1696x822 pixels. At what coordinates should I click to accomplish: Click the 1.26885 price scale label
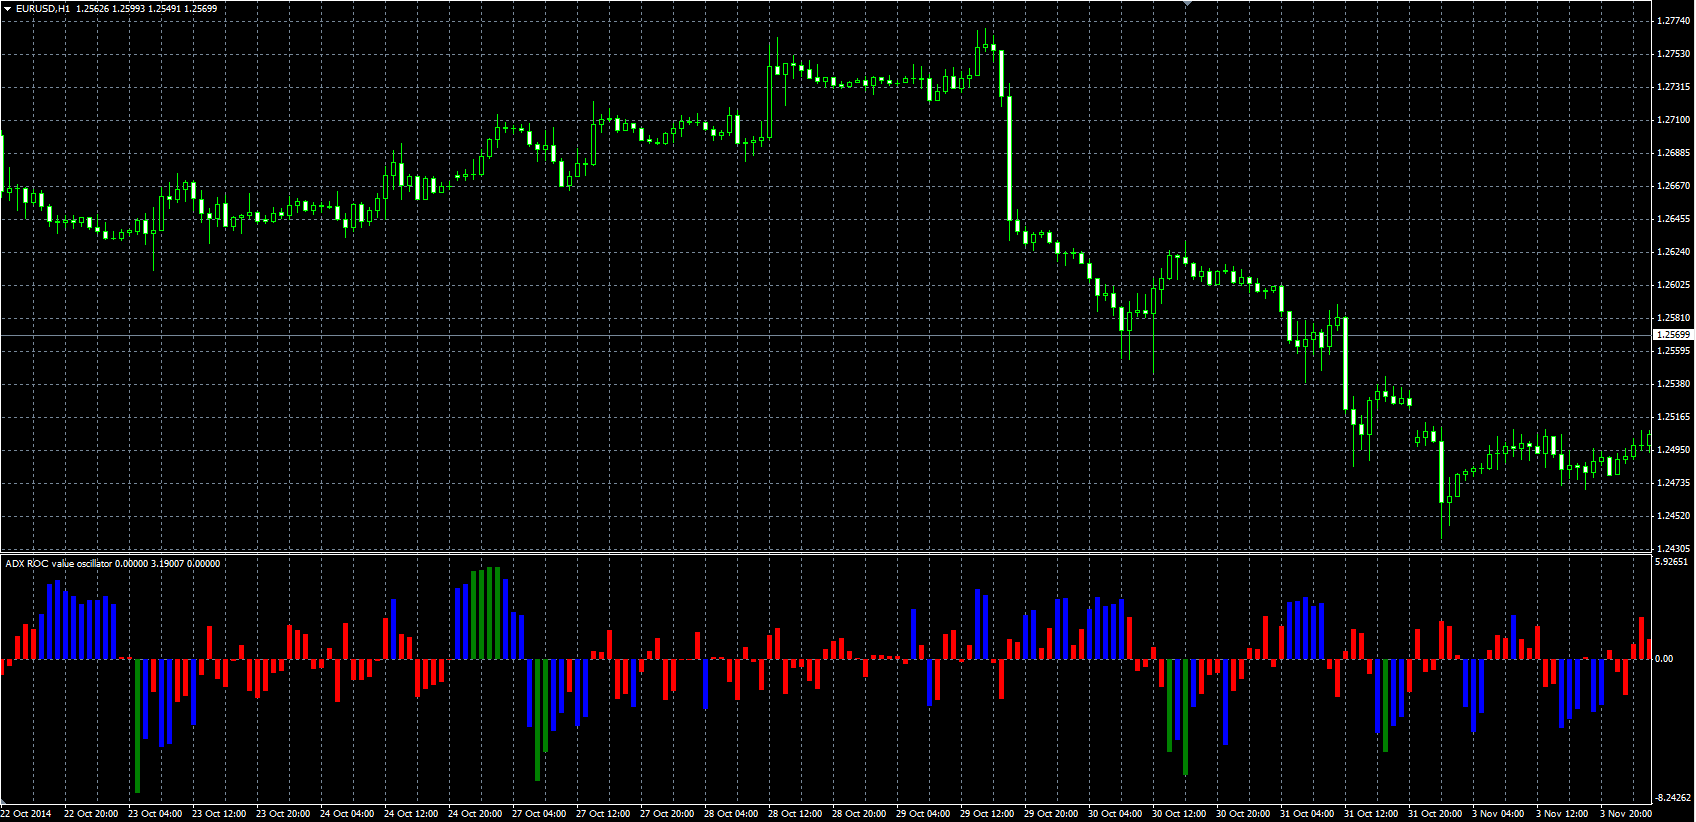tap(1674, 153)
